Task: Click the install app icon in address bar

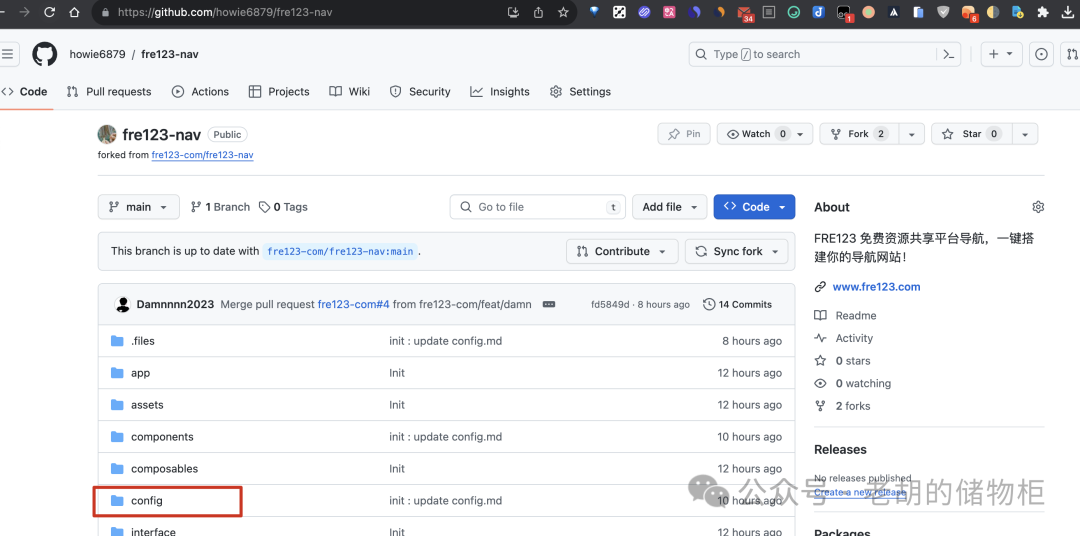Action: pos(512,12)
